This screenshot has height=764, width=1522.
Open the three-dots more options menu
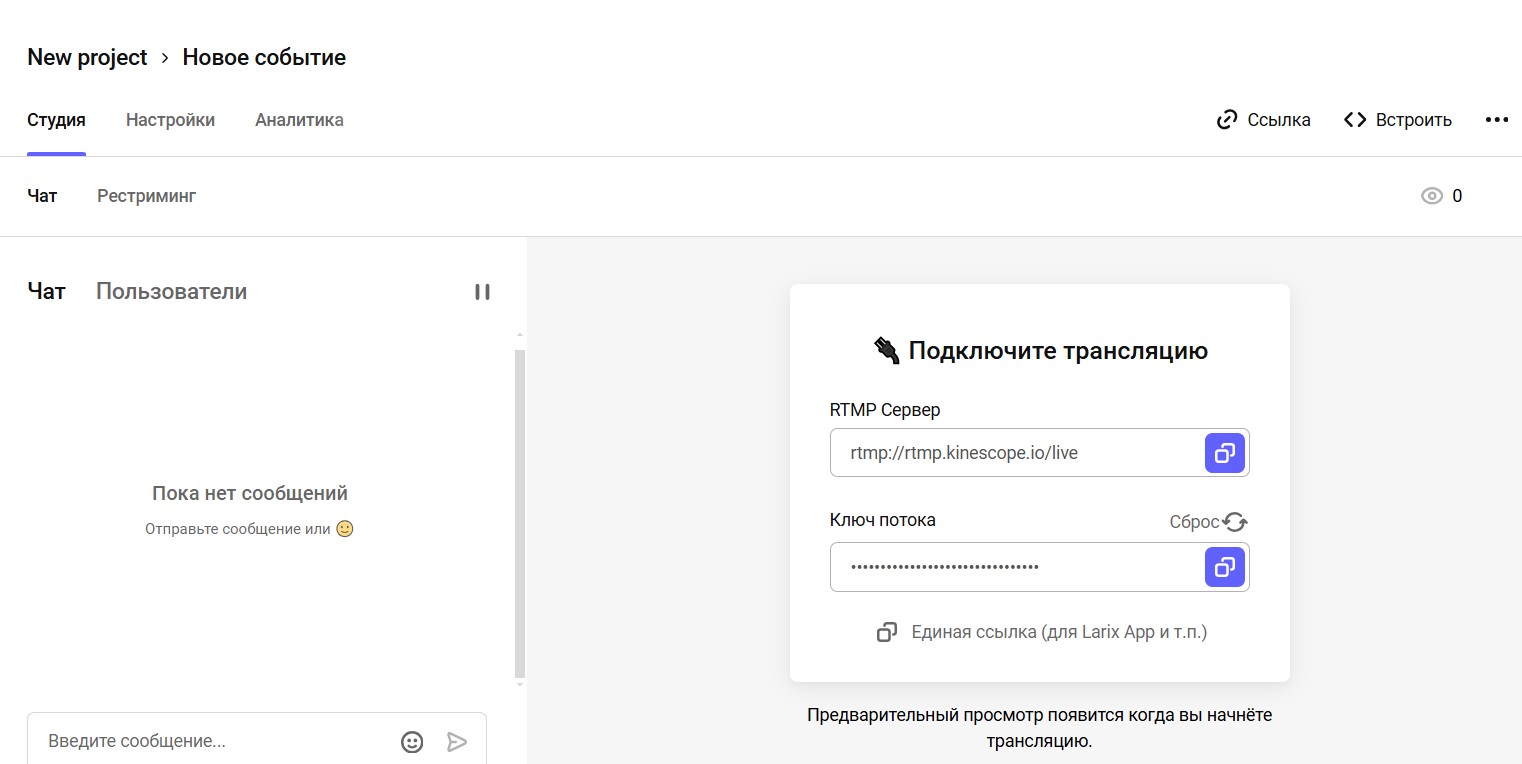(x=1496, y=120)
